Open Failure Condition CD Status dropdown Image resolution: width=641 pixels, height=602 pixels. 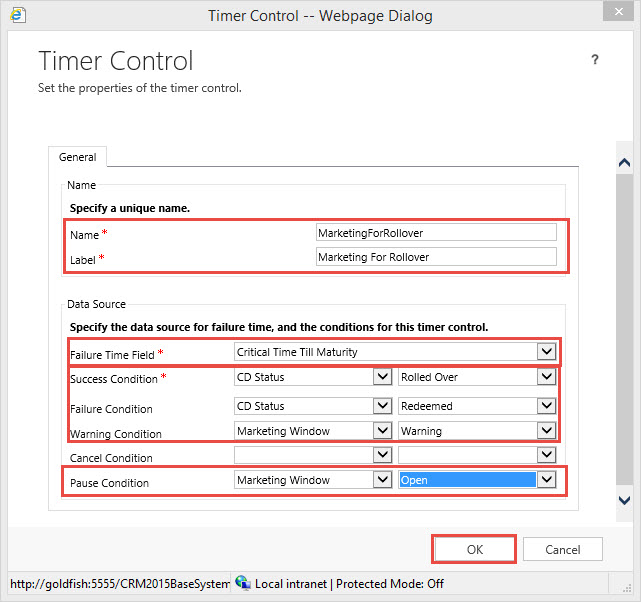pos(381,406)
